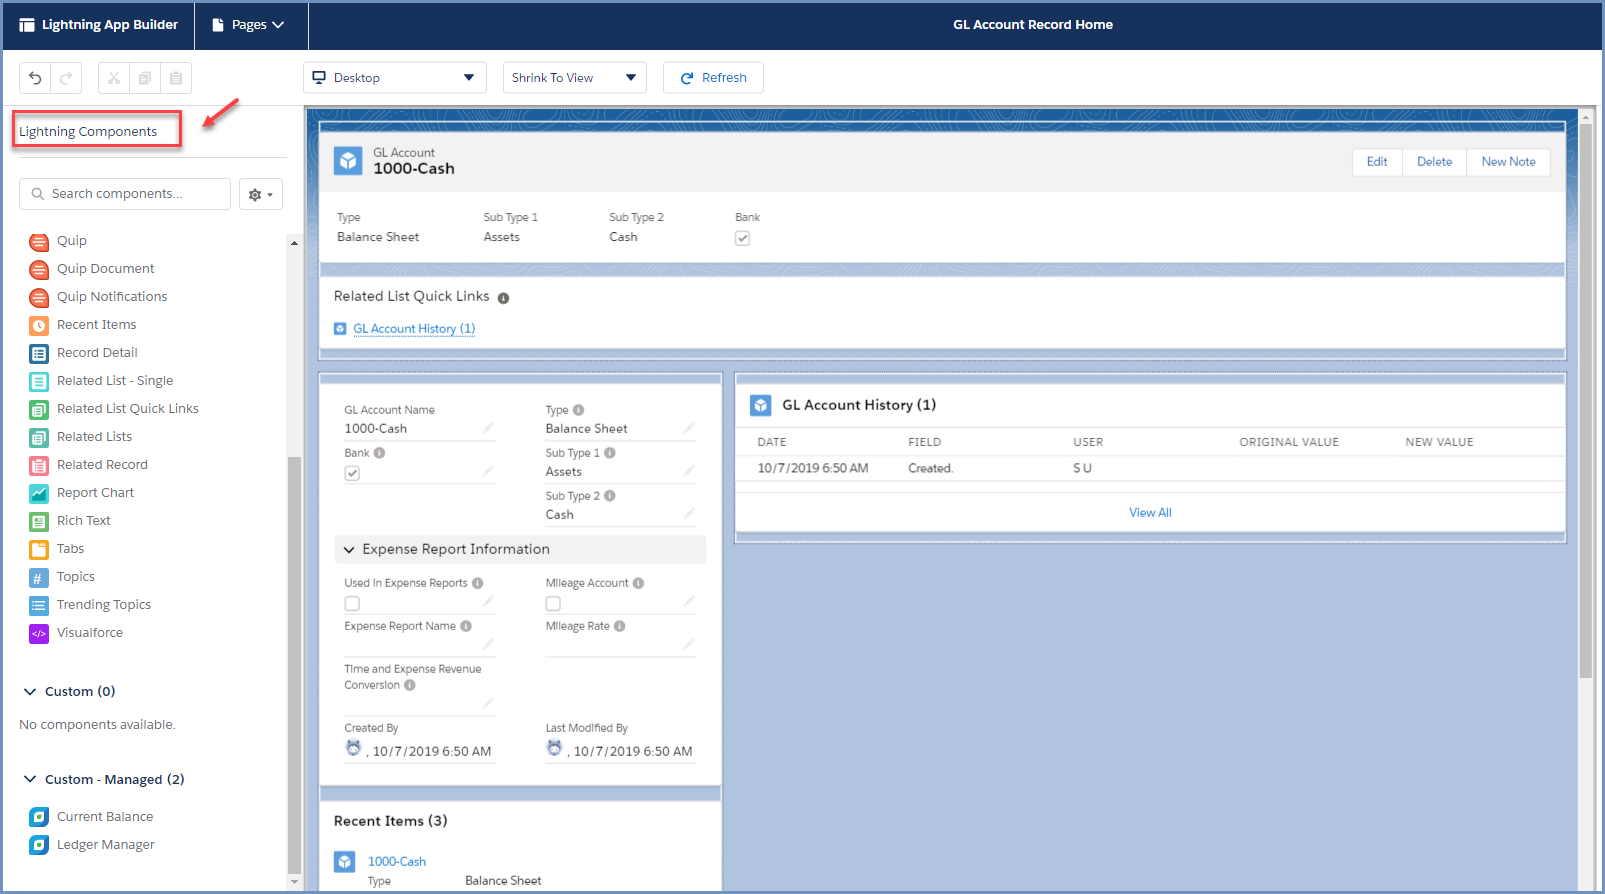The width and height of the screenshot is (1605, 894).
Task: Edit the GL Account Name pencil icon
Action: point(488,428)
